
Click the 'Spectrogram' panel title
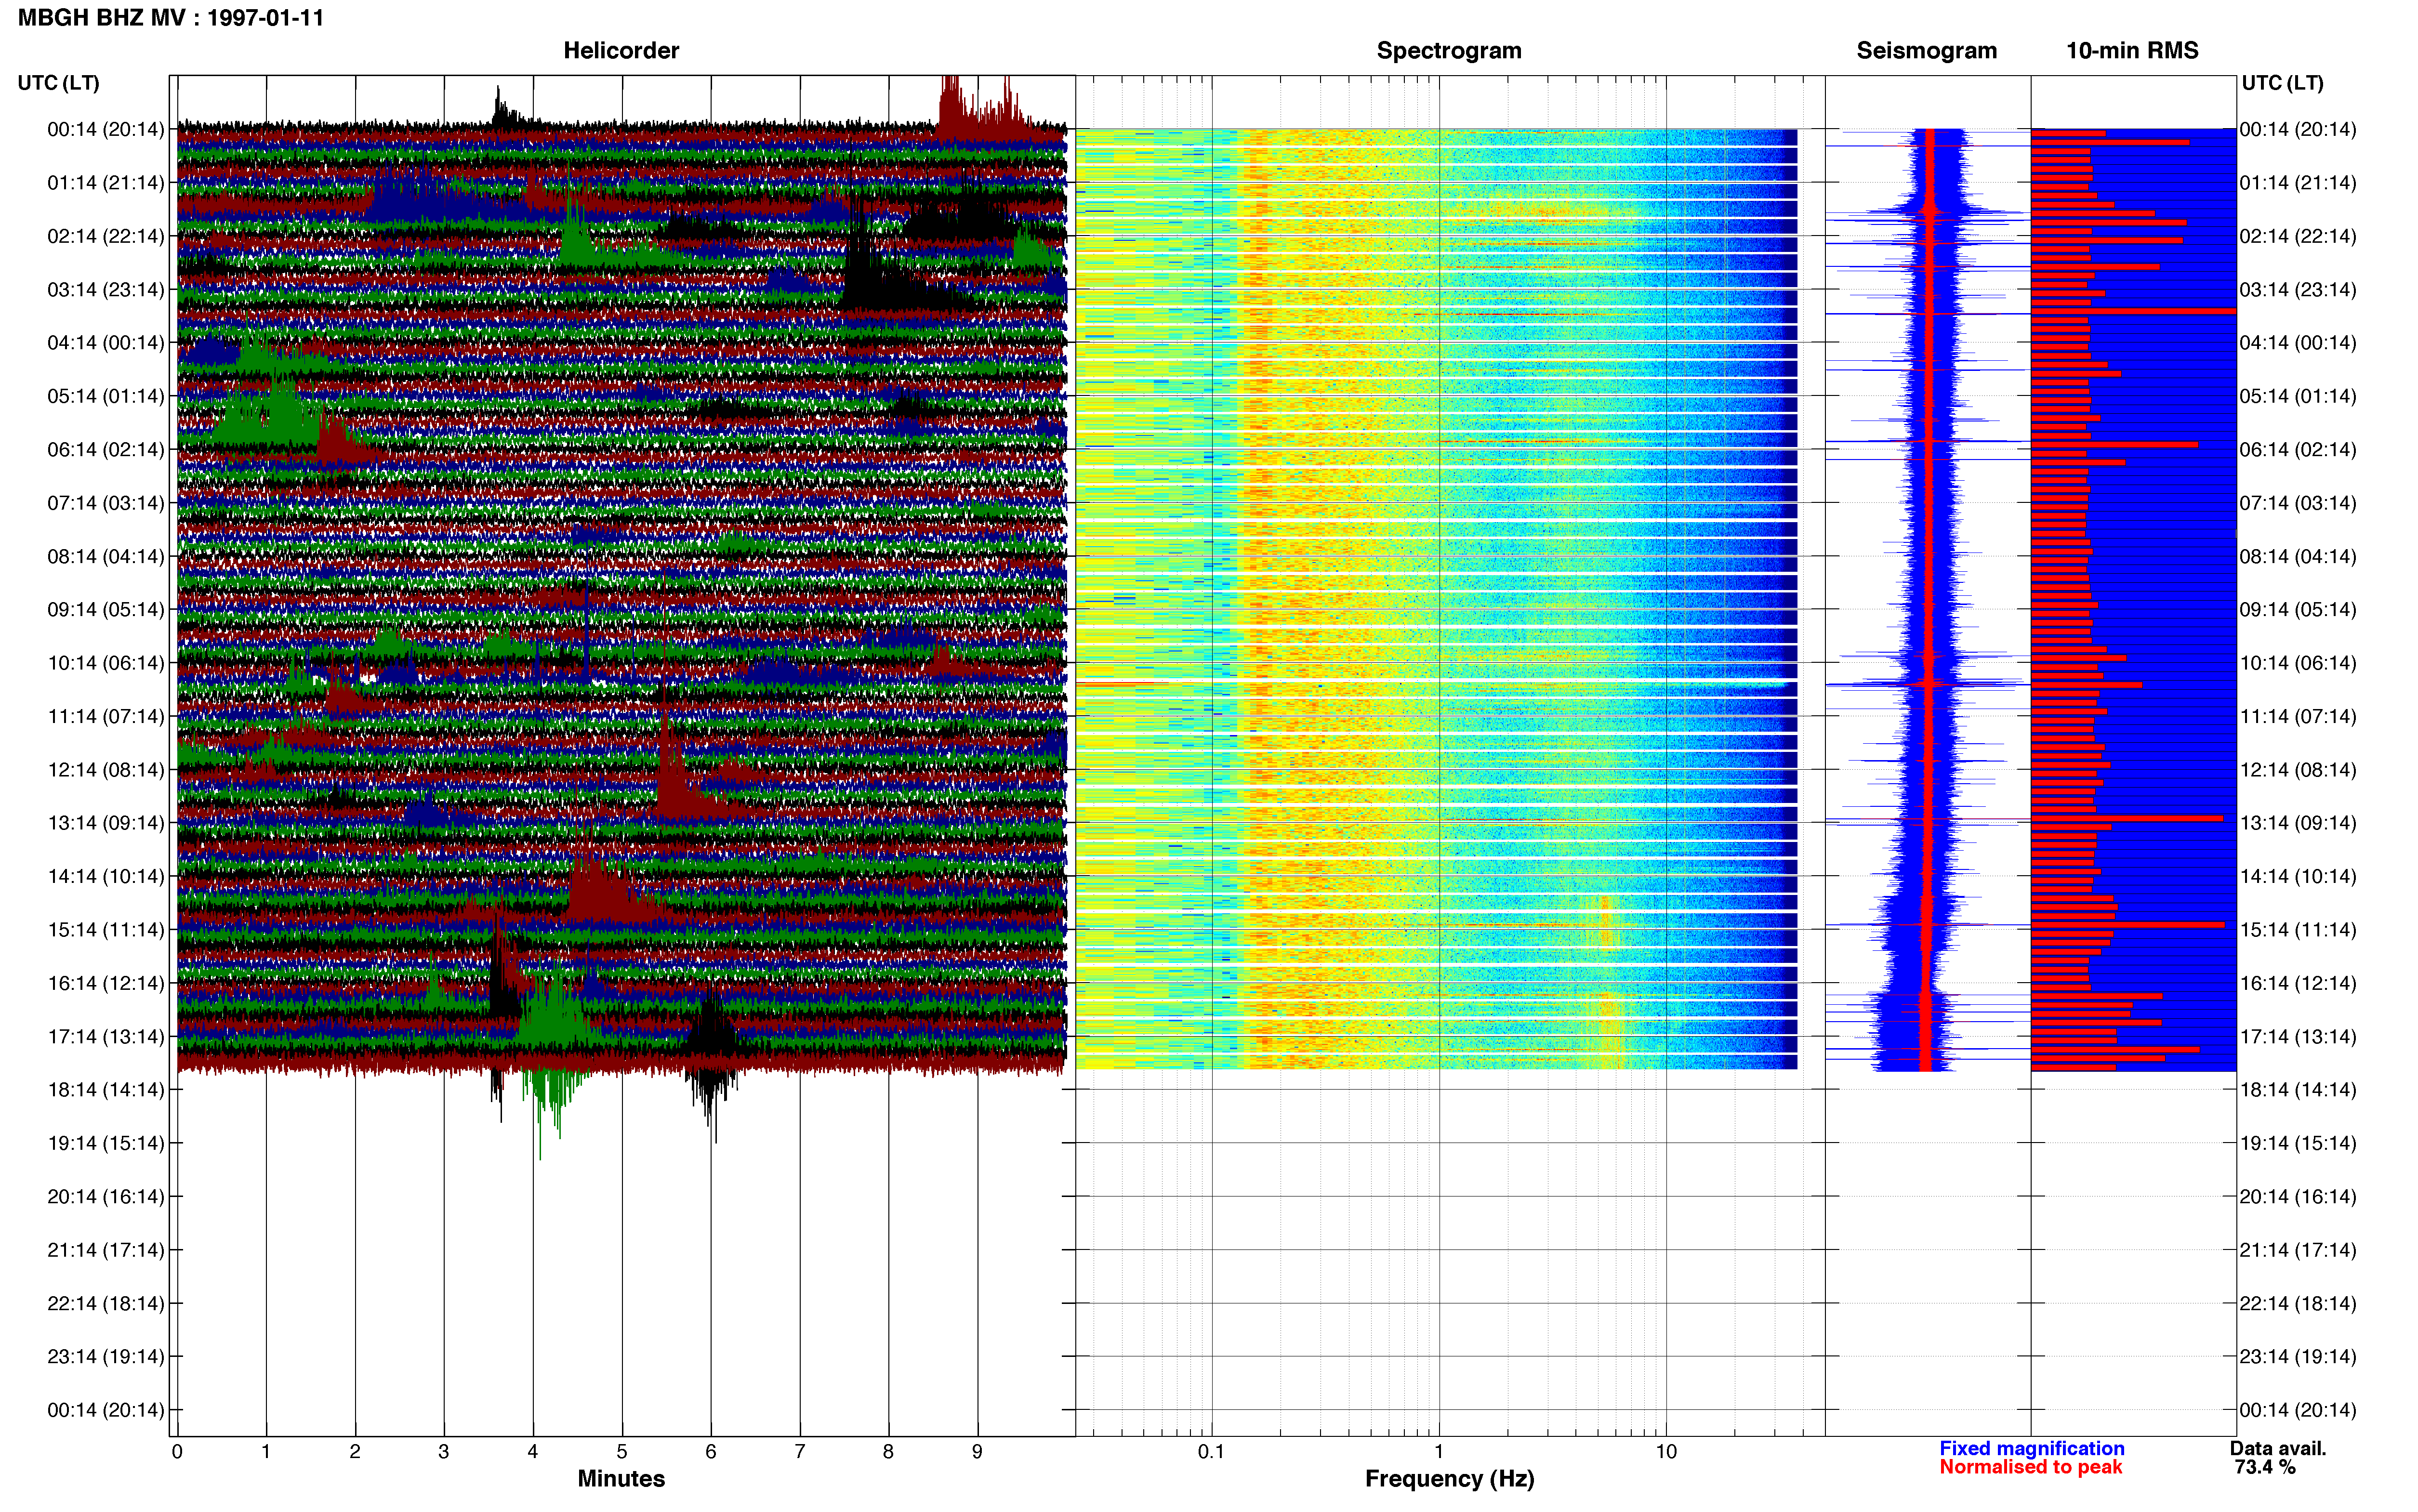1449,51
